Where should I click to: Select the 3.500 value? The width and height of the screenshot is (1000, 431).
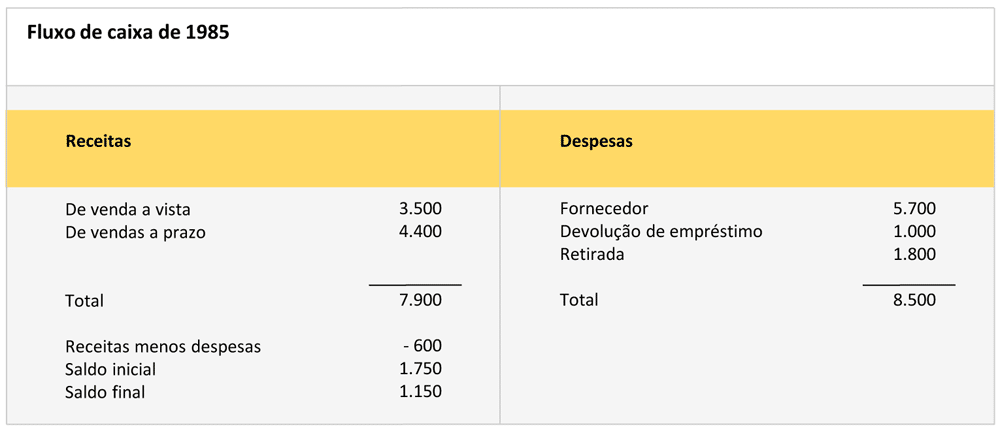pyautogui.click(x=420, y=209)
